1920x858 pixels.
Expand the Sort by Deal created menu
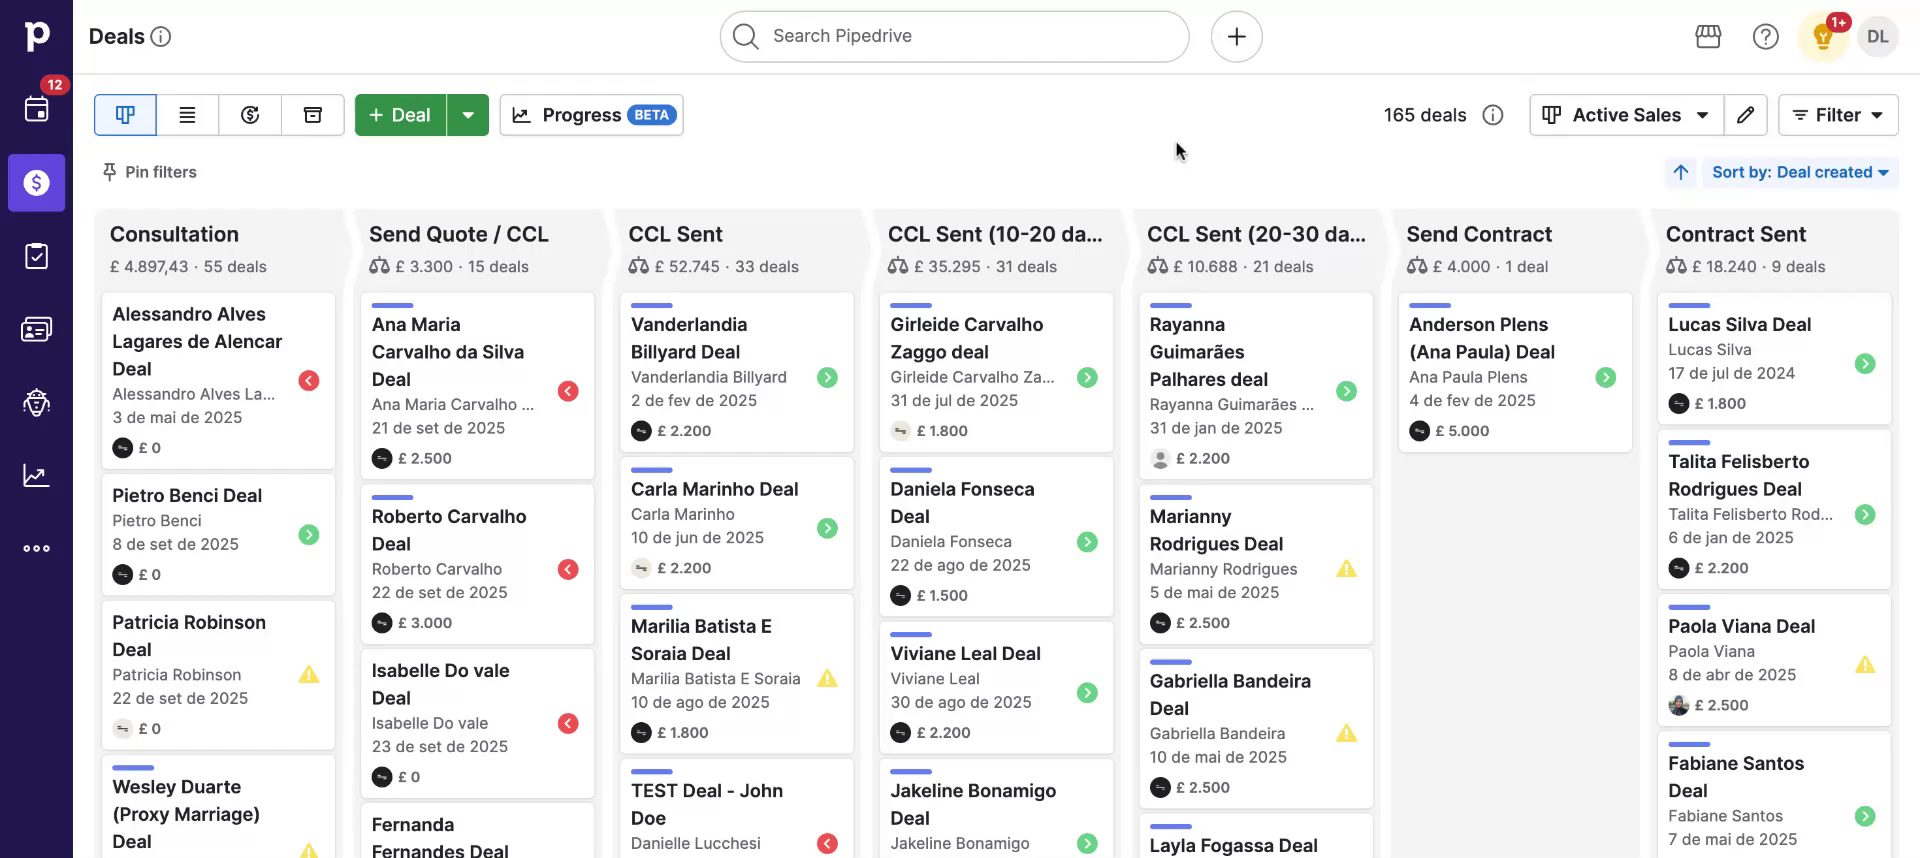1799,172
